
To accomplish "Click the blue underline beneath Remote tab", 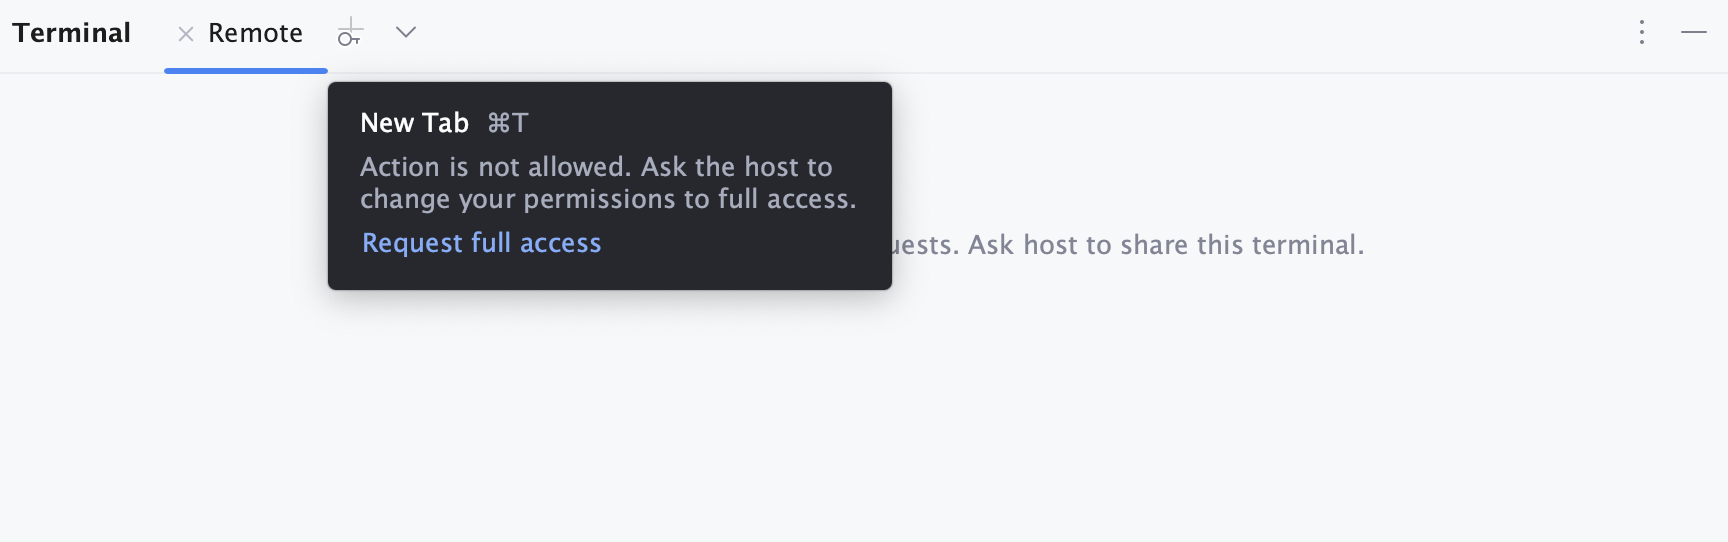I will tap(246, 71).
